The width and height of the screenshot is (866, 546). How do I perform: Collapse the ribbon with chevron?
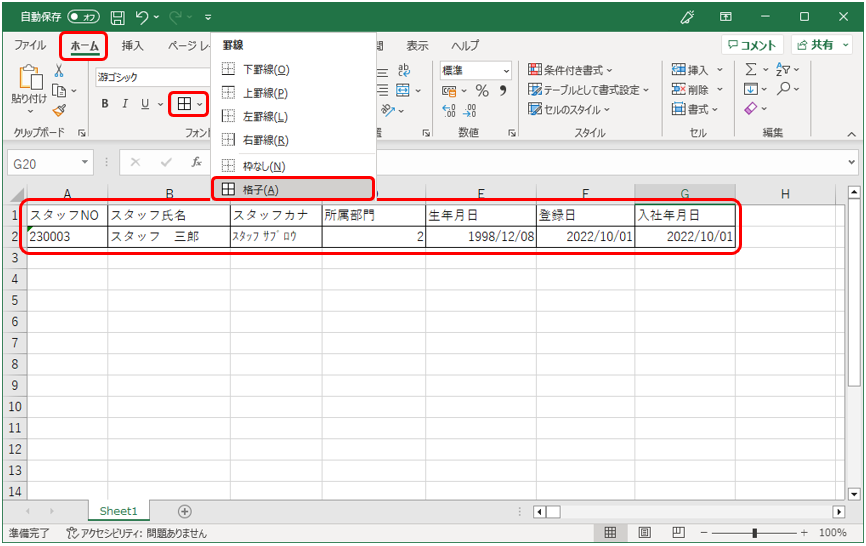(851, 134)
